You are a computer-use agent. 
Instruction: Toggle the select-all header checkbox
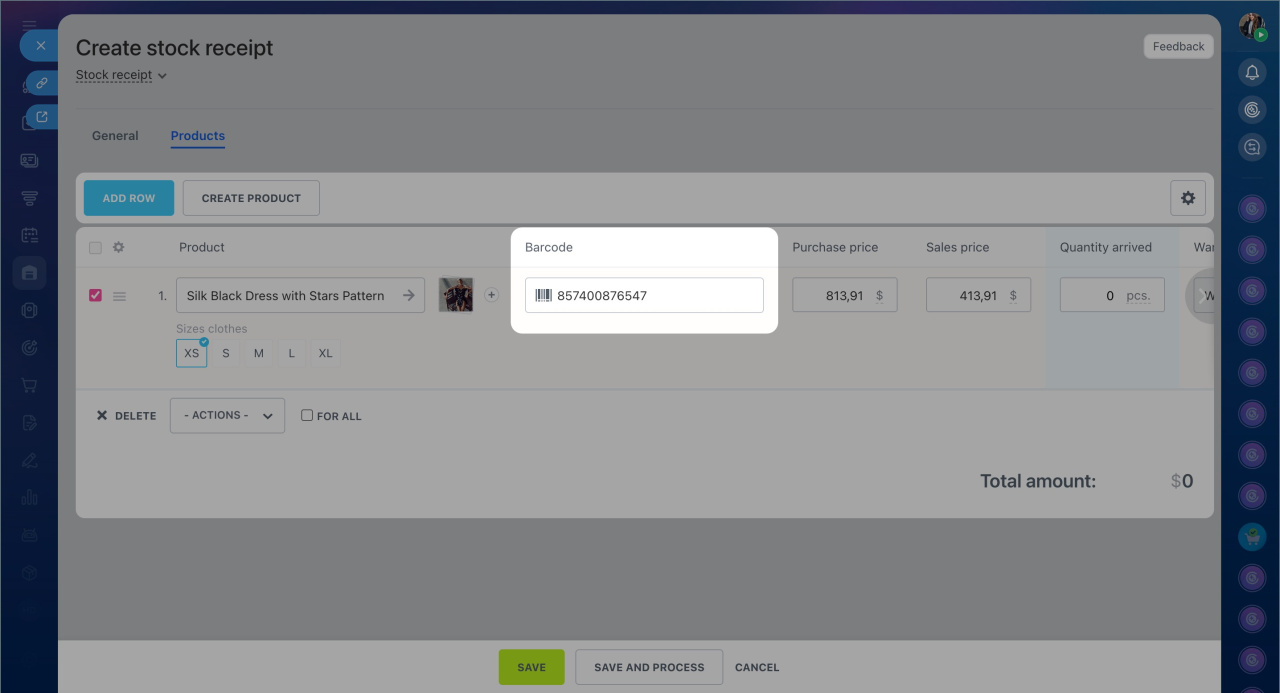96,248
